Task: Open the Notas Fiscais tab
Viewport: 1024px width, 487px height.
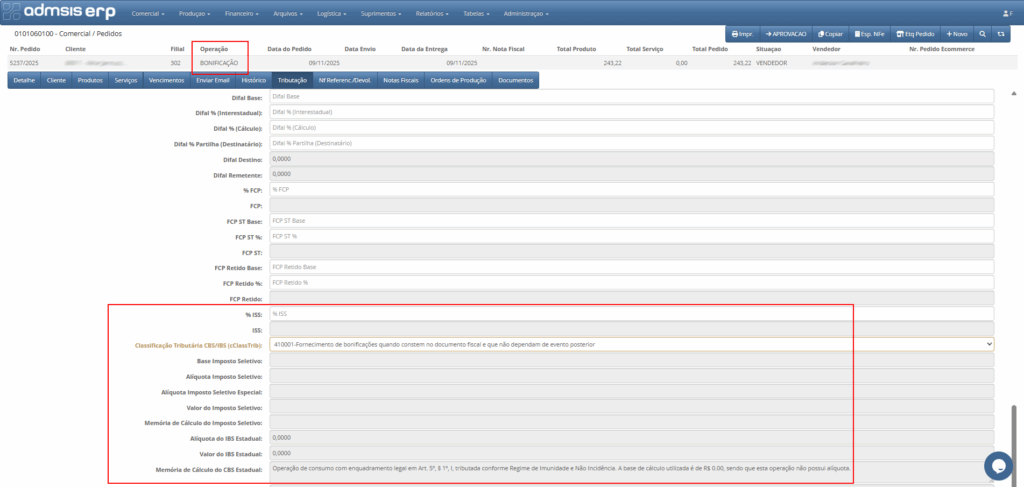Action: click(x=401, y=79)
